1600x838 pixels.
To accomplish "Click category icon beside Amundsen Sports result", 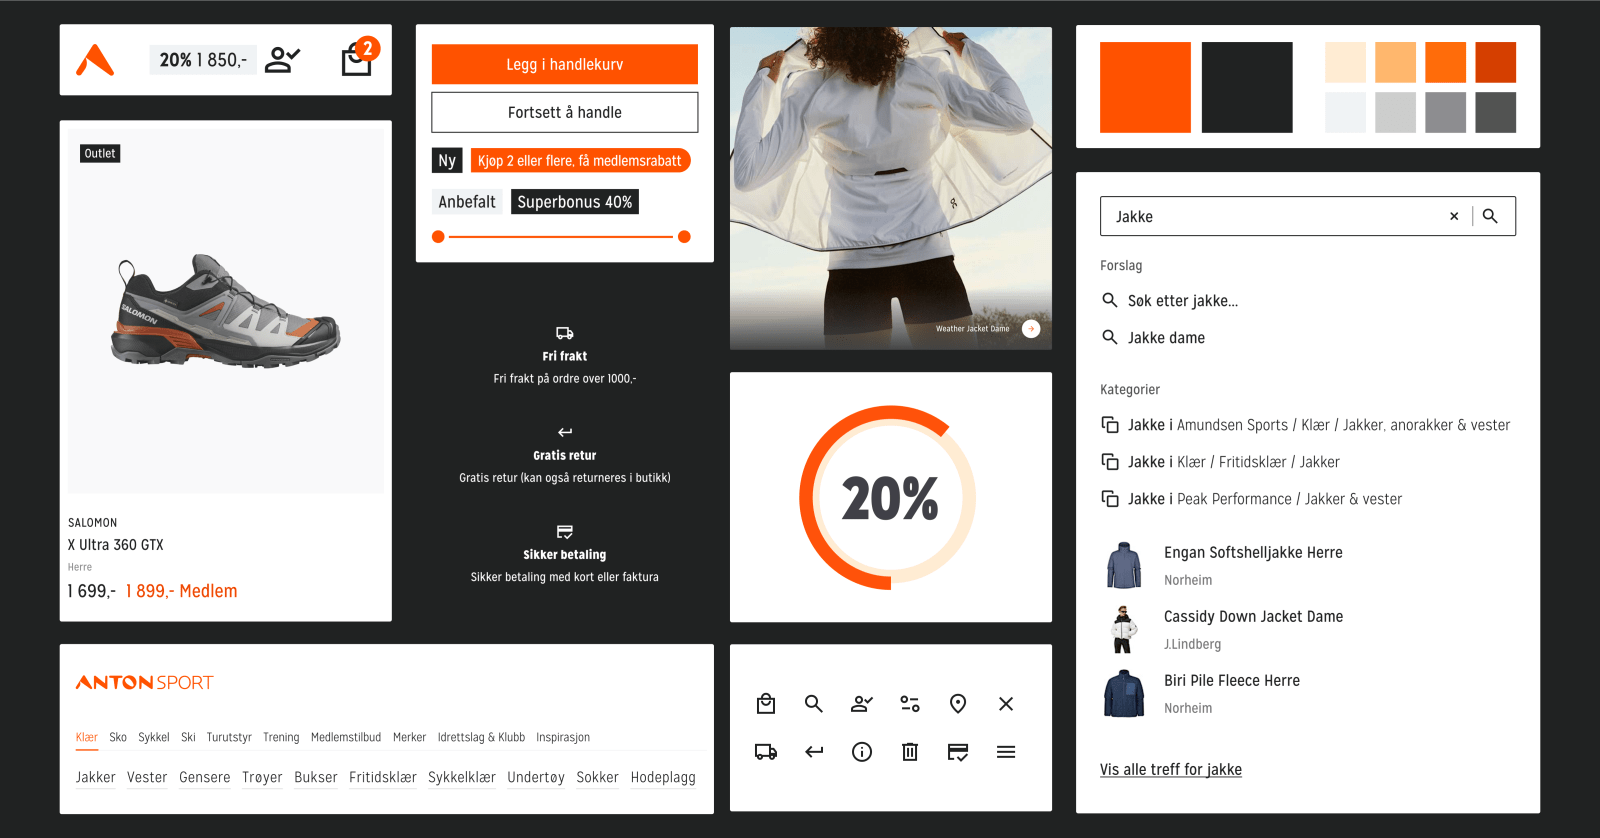I will (1110, 425).
